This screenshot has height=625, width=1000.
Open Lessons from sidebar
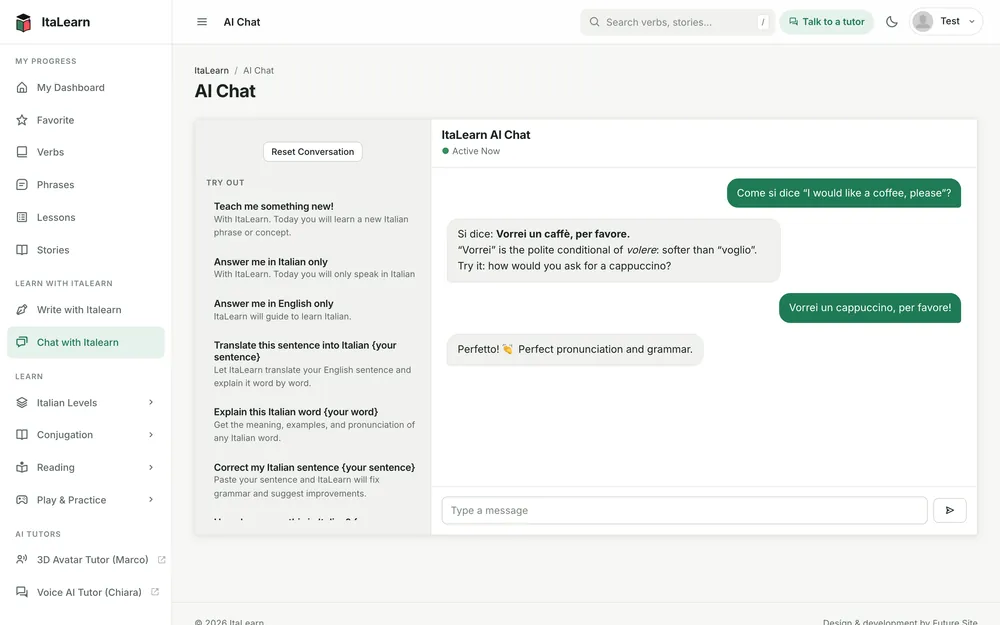(x=86, y=217)
